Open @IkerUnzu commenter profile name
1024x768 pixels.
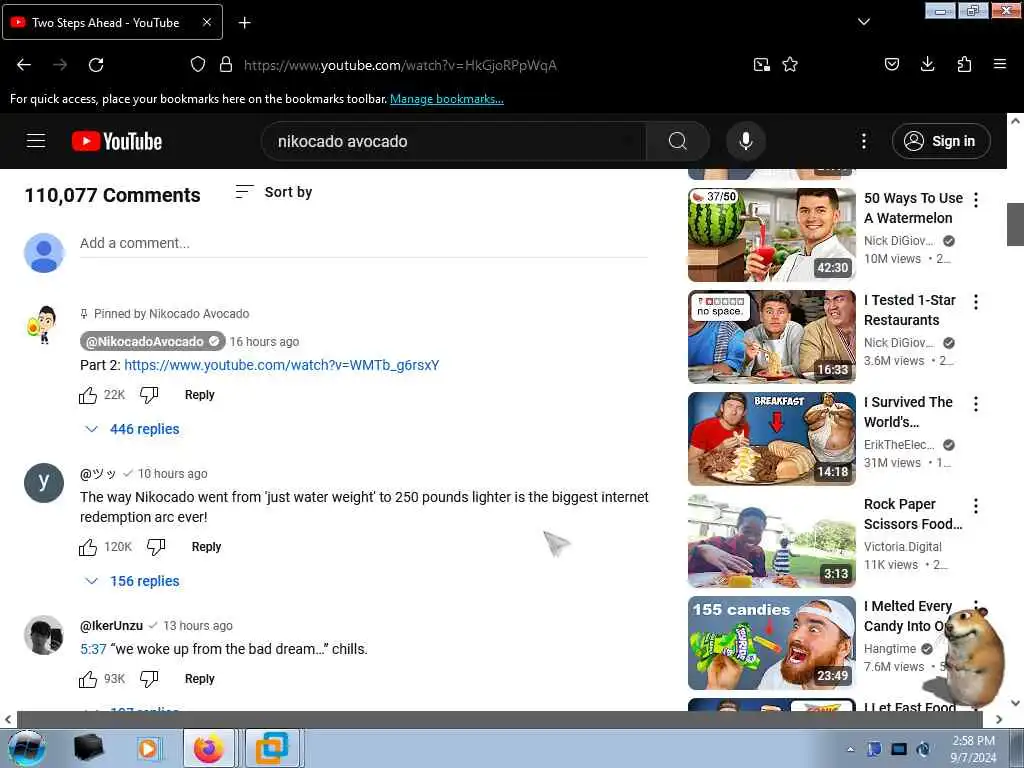tap(111, 626)
